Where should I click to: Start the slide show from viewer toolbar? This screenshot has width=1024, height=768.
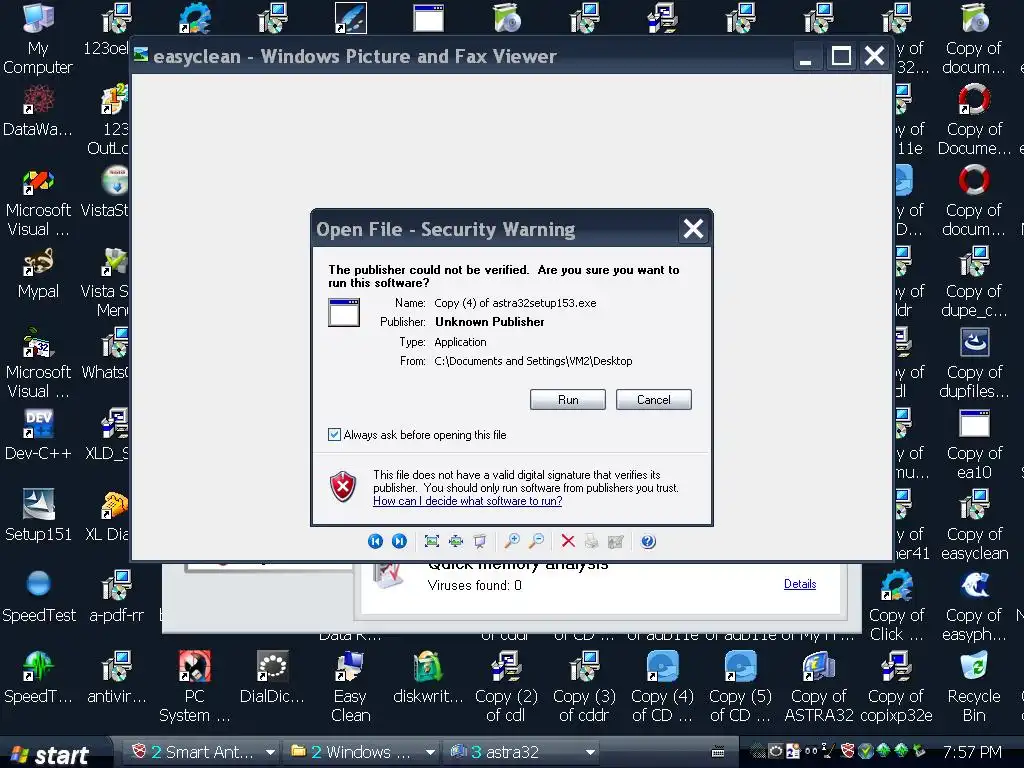tap(480, 541)
